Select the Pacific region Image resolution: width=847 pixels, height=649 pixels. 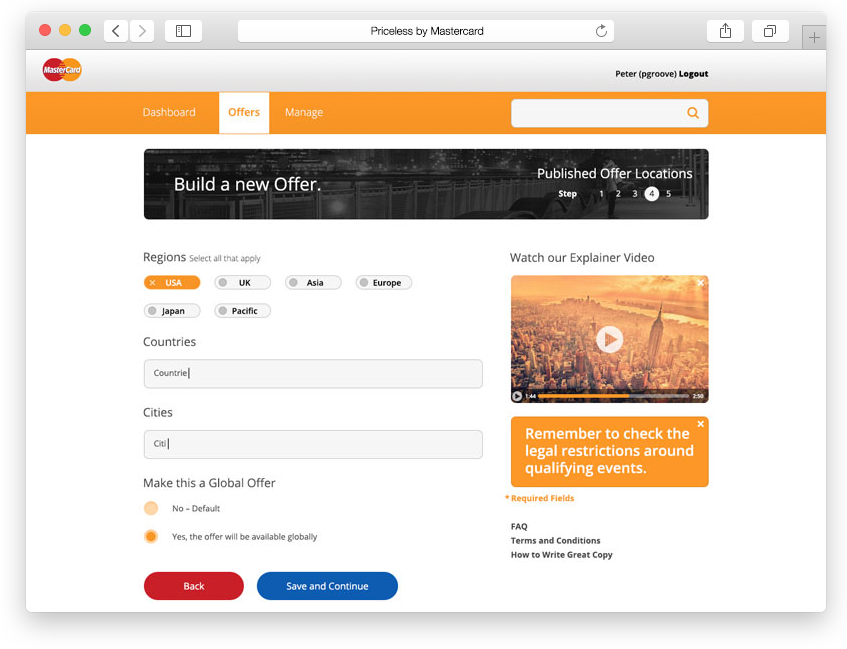243,311
